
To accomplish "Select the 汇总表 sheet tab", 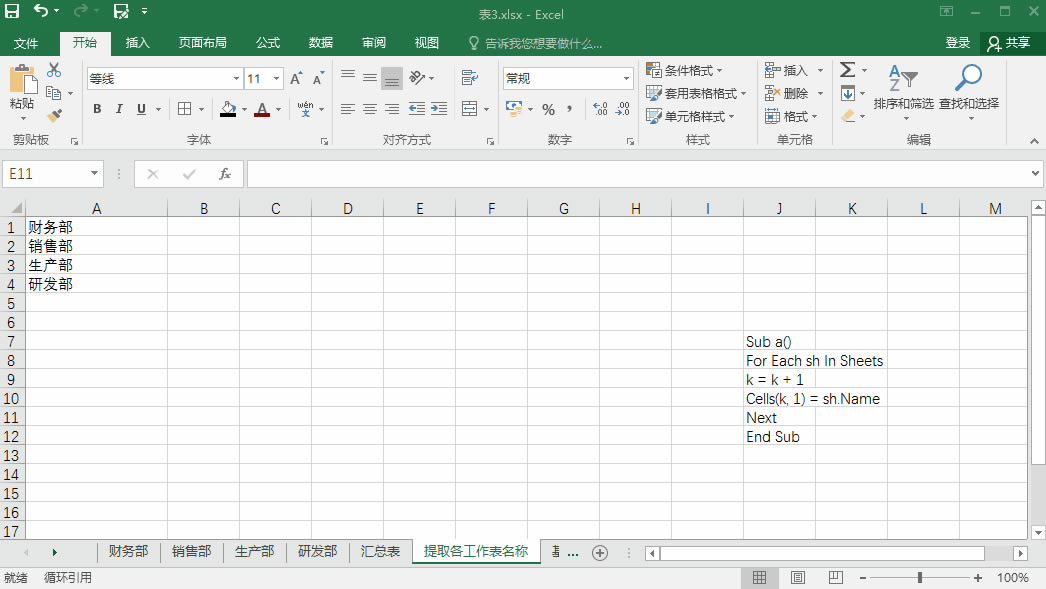I will [x=380, y=552].
